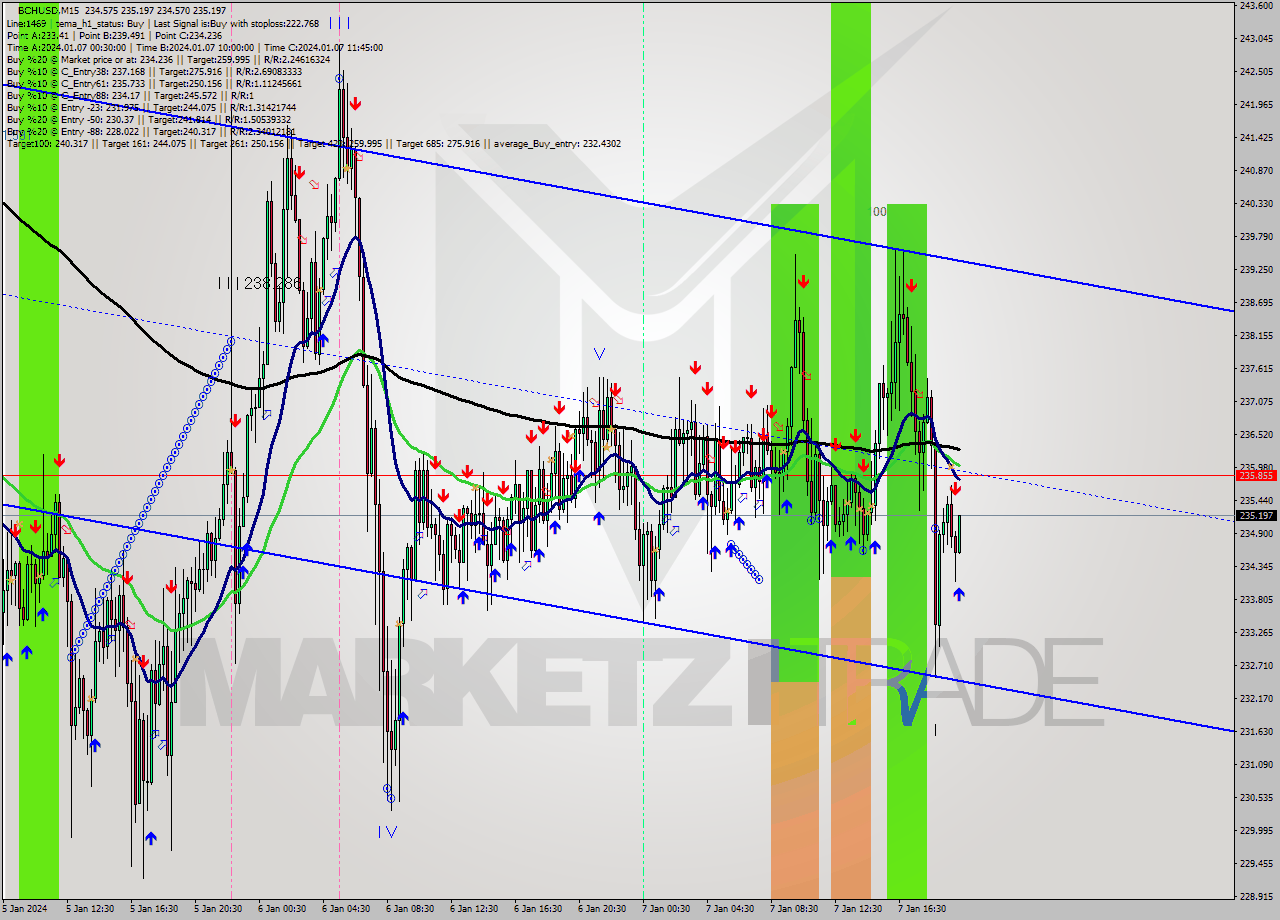Image resolution: width=1280 pixels, height=920 pixels.
Task: Click the 233.265 price axis label
Action: [x=1256, y=633]
